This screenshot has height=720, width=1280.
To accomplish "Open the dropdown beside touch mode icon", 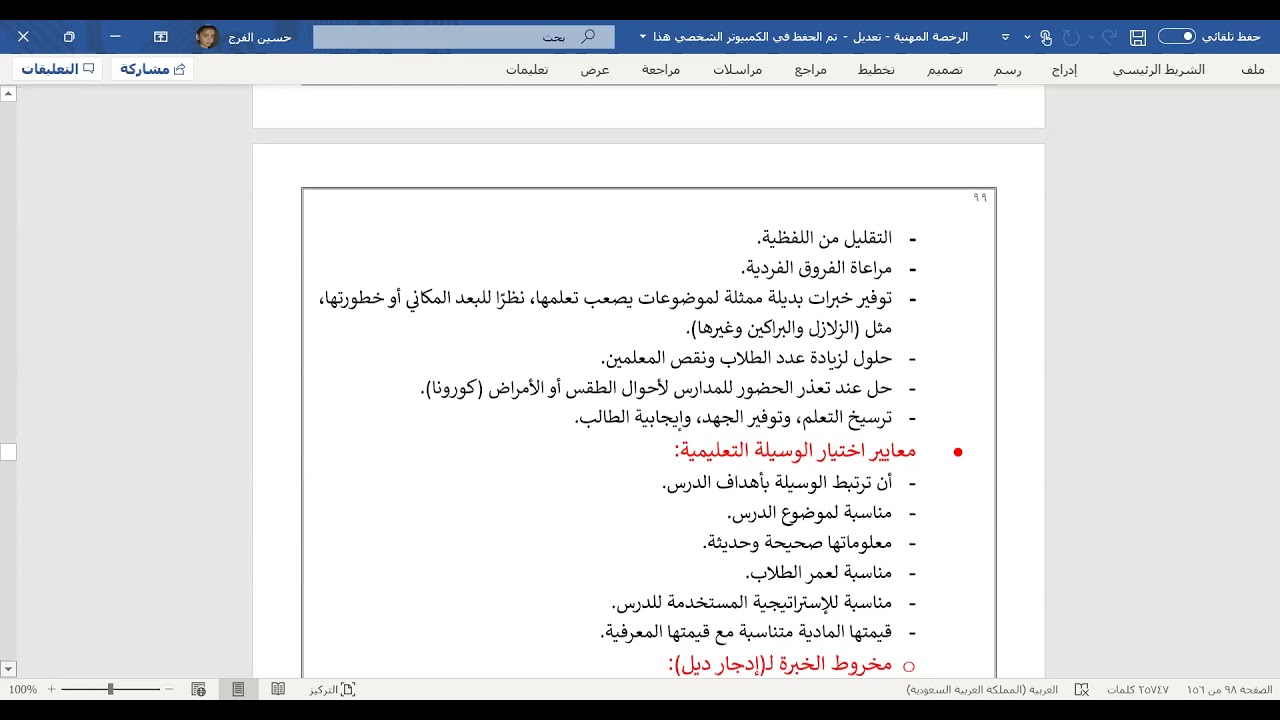I will [1027, 37].
